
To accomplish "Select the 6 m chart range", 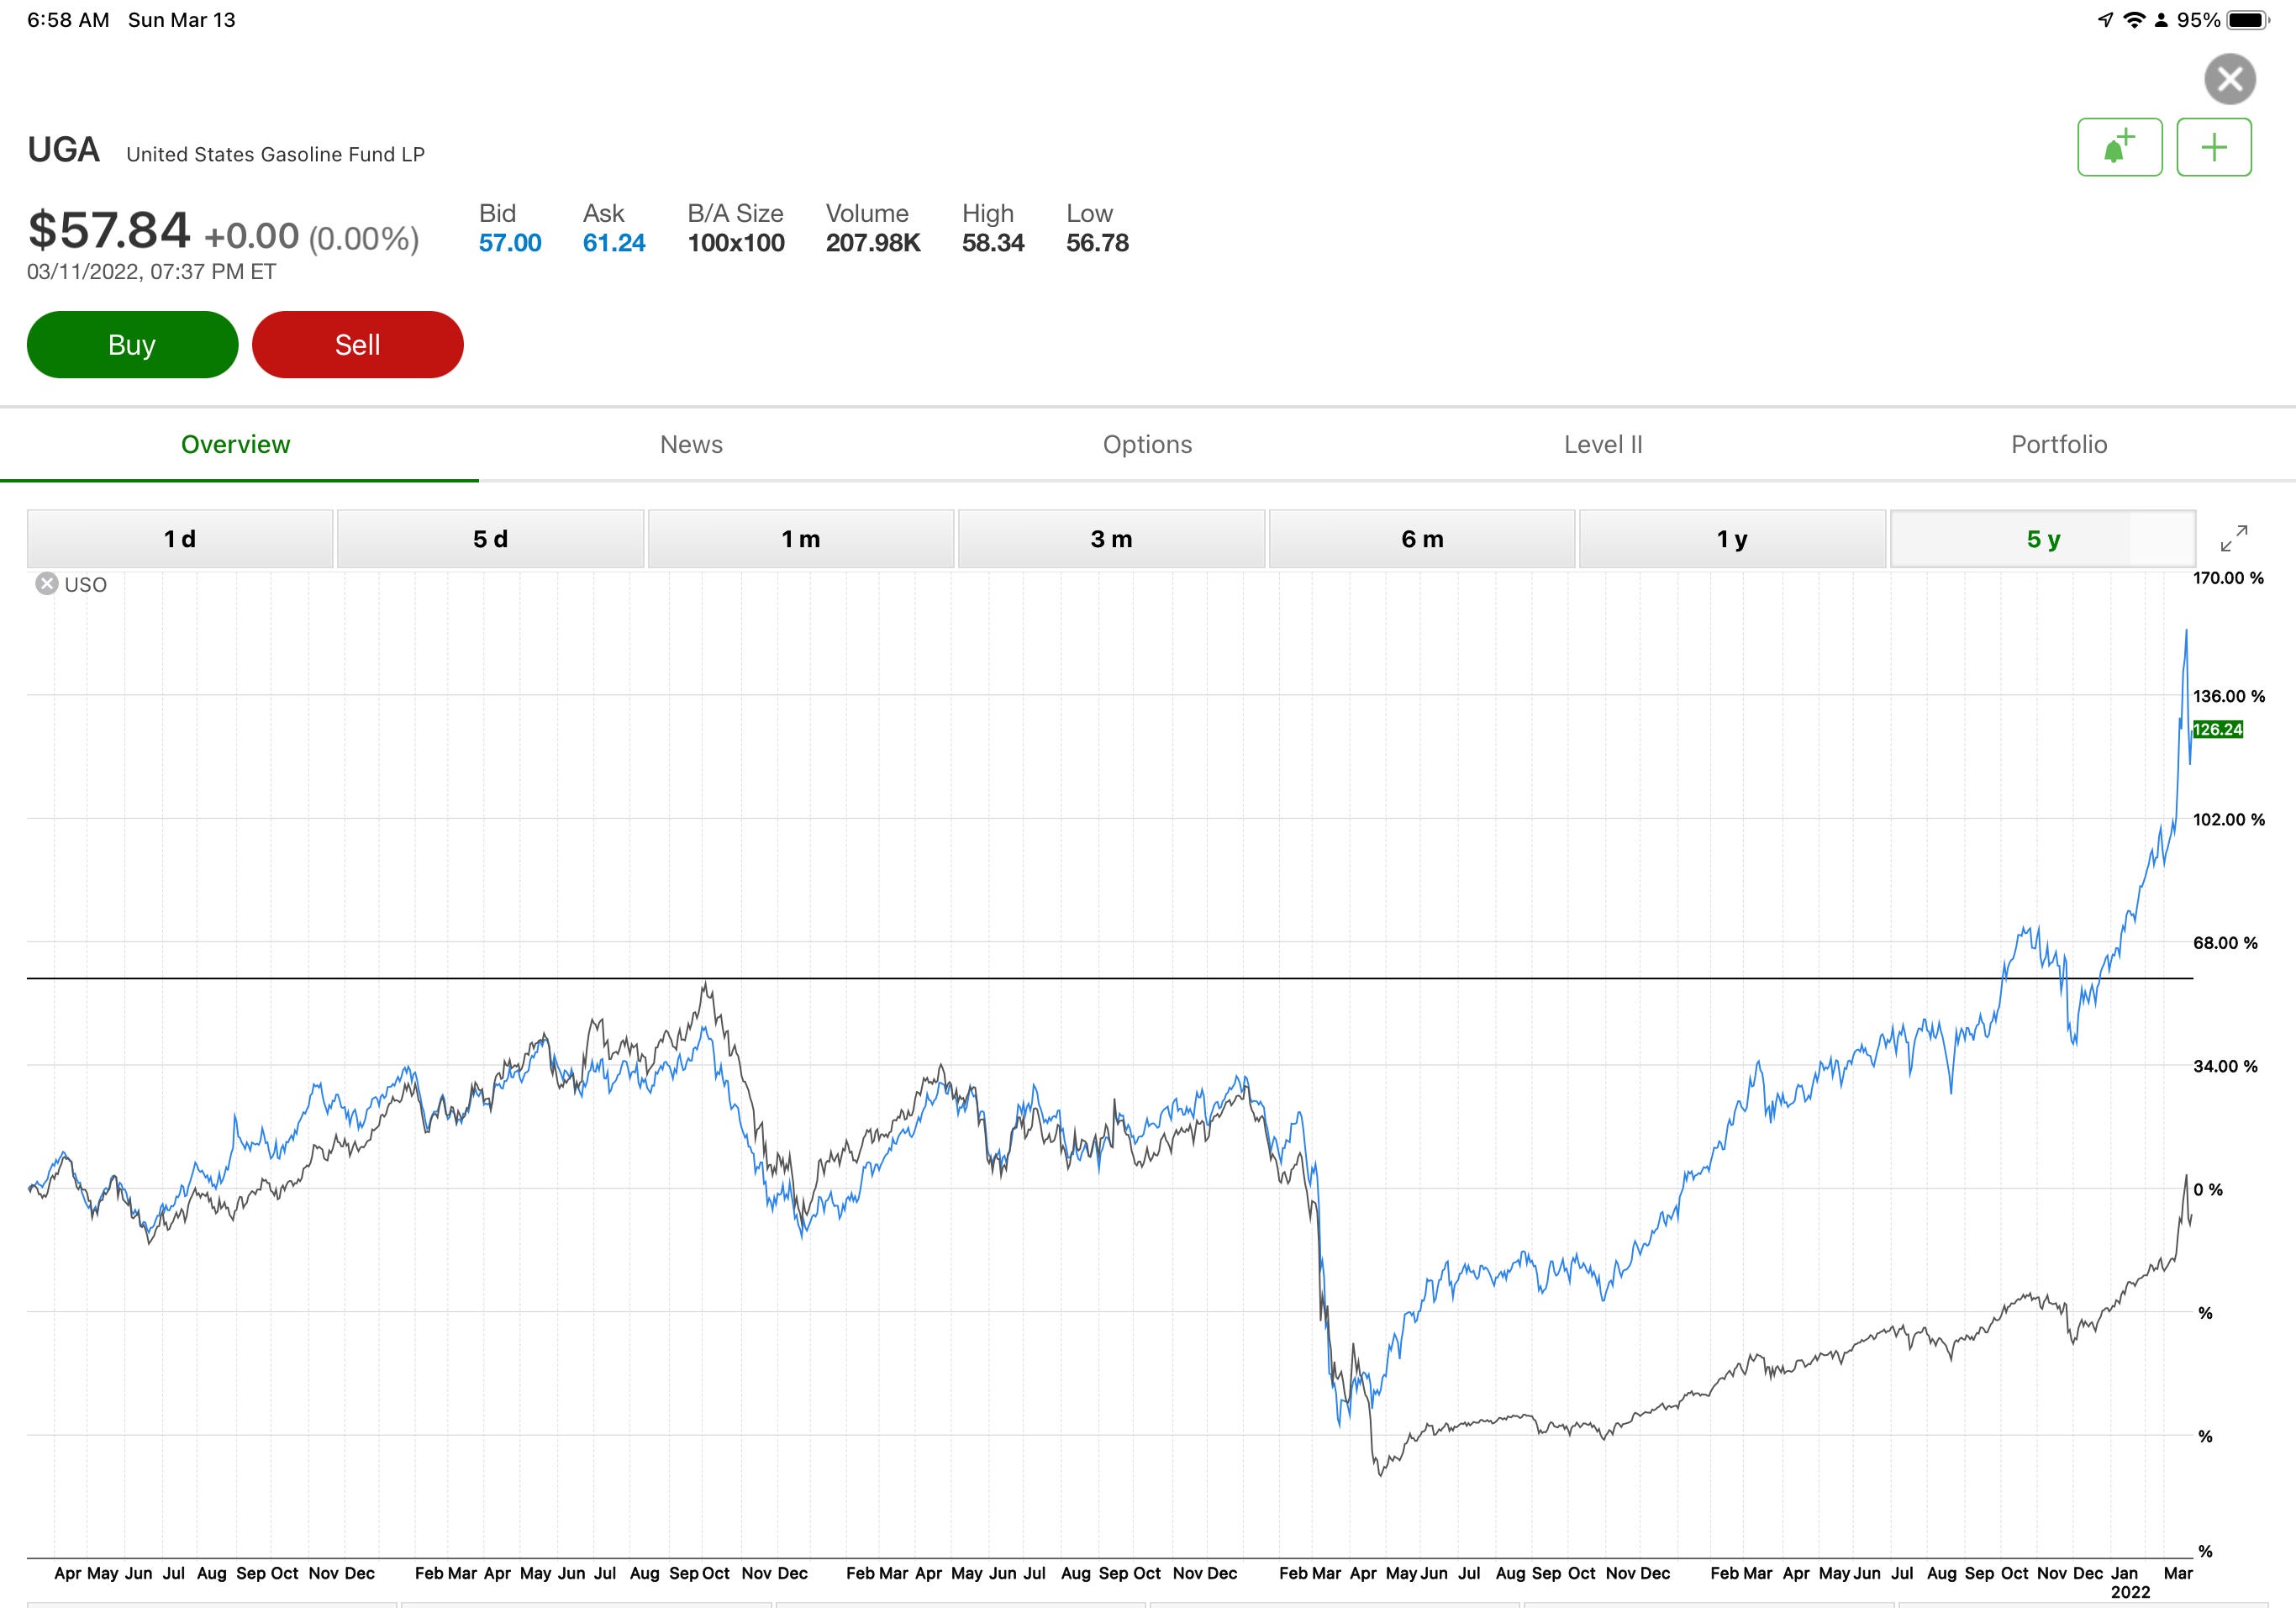I will pyautogui.click(x=1422, y=539).
